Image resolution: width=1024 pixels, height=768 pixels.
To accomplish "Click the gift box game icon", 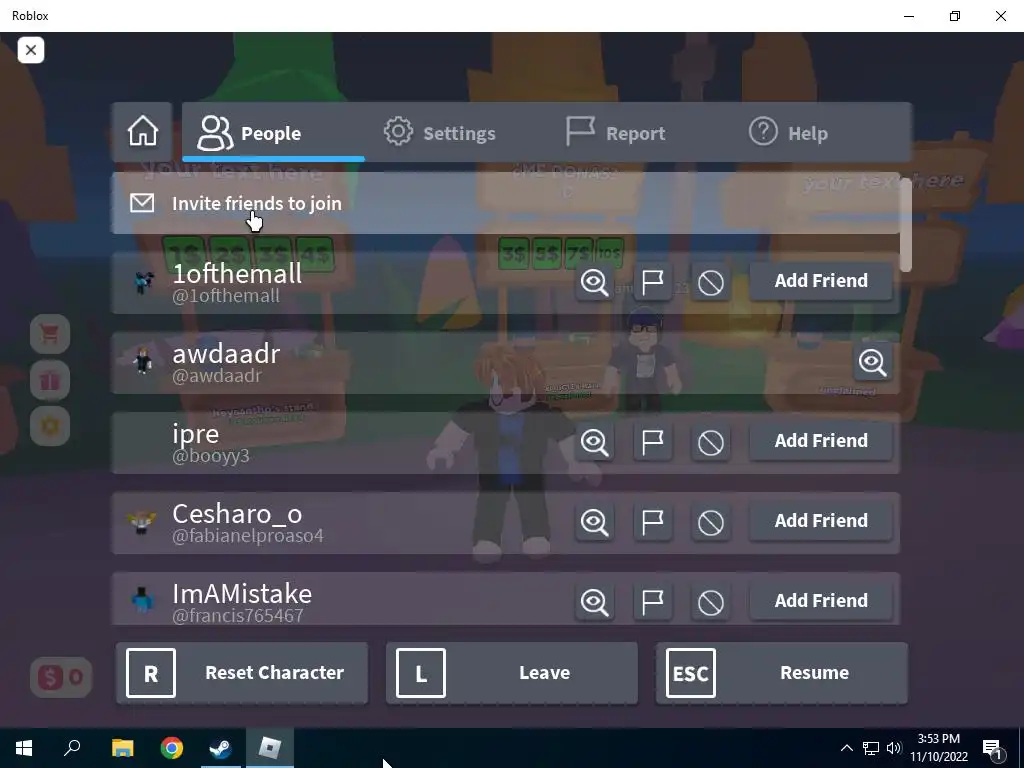I will [x=50, y=380].
